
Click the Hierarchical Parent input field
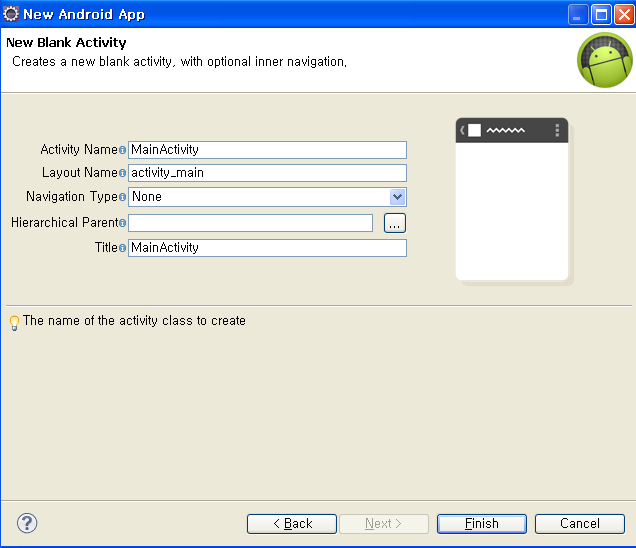pos(250,223)
